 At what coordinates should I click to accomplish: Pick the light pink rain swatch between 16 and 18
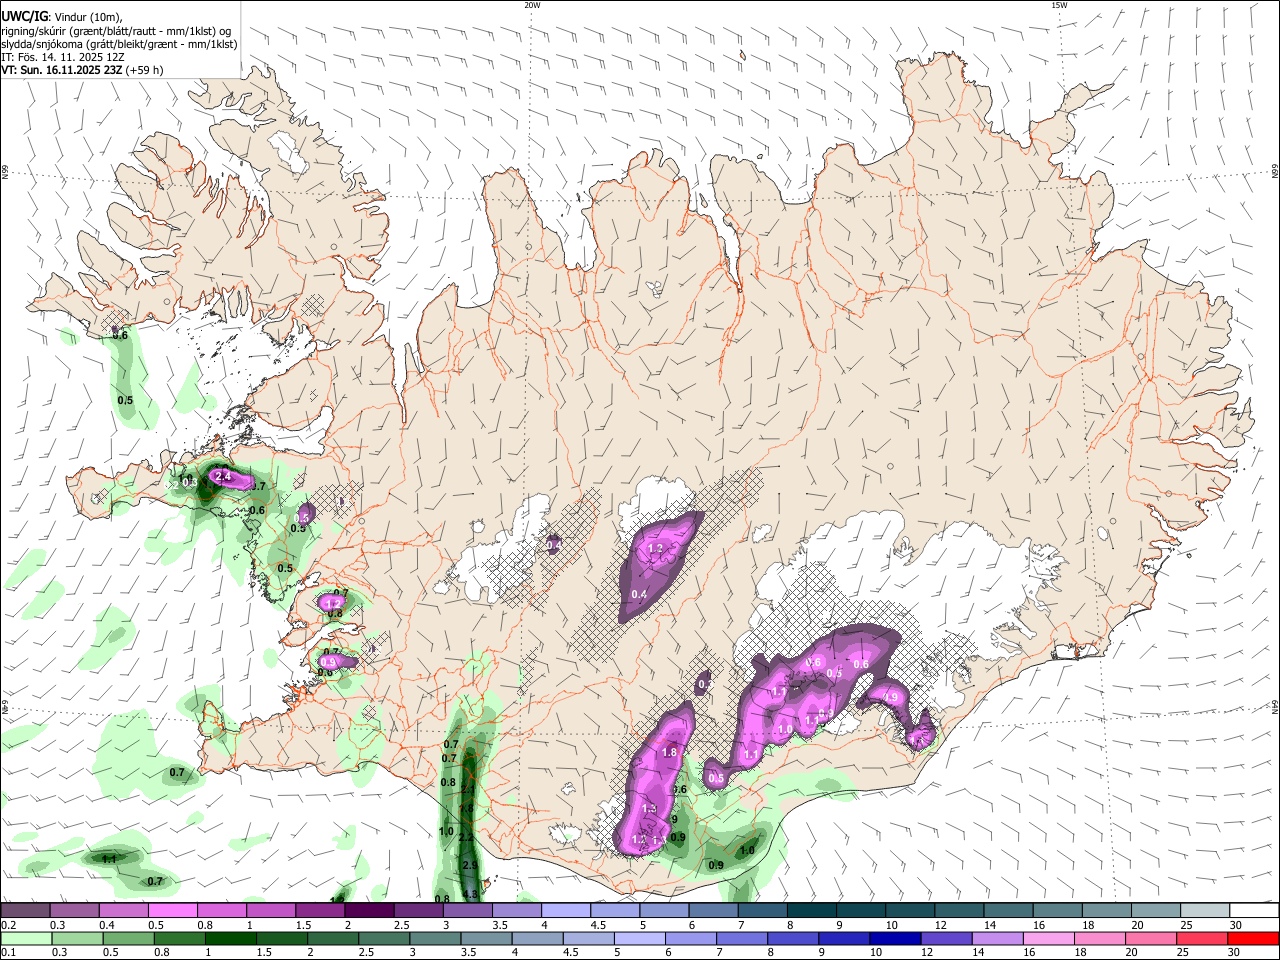point(1049,938)
